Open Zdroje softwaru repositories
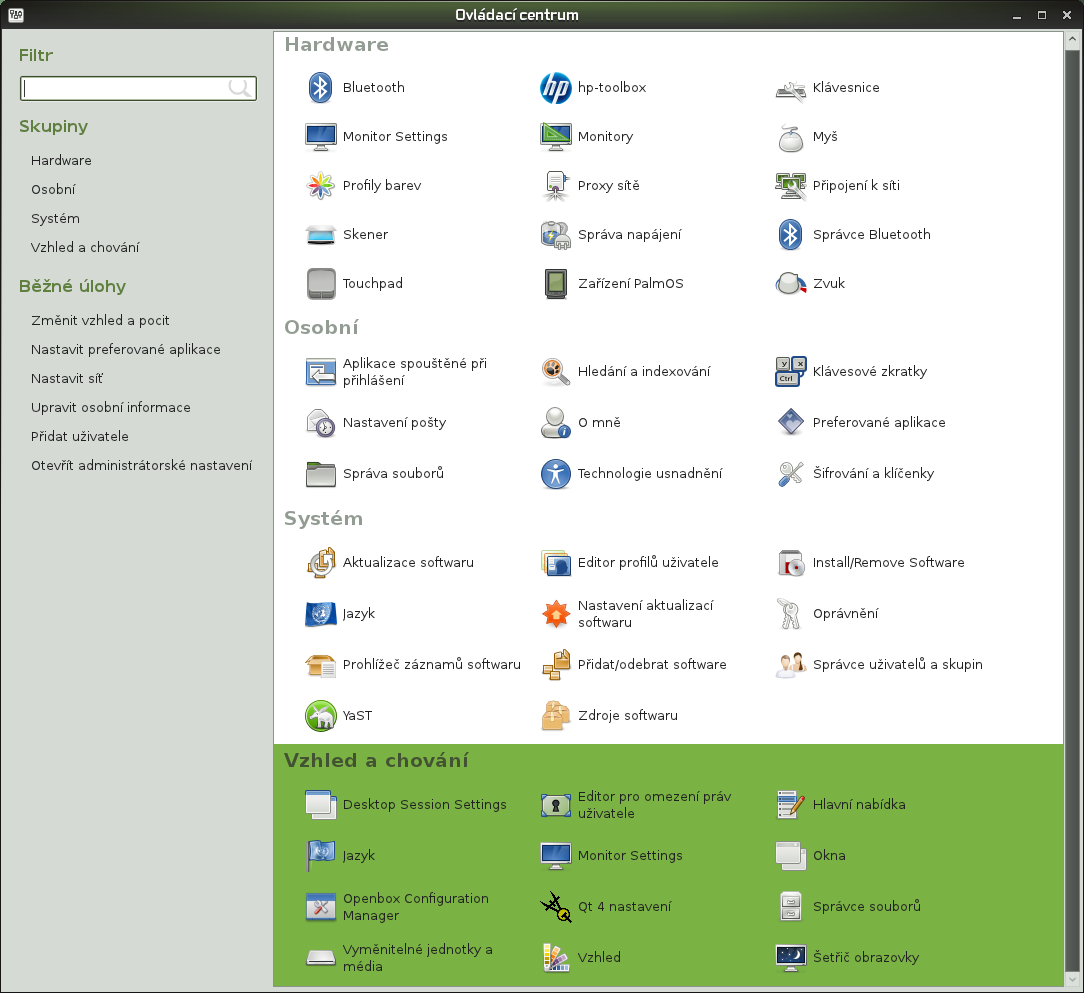Image resolution: width=1084 pixels, height=993 pixels. (555, 716)
